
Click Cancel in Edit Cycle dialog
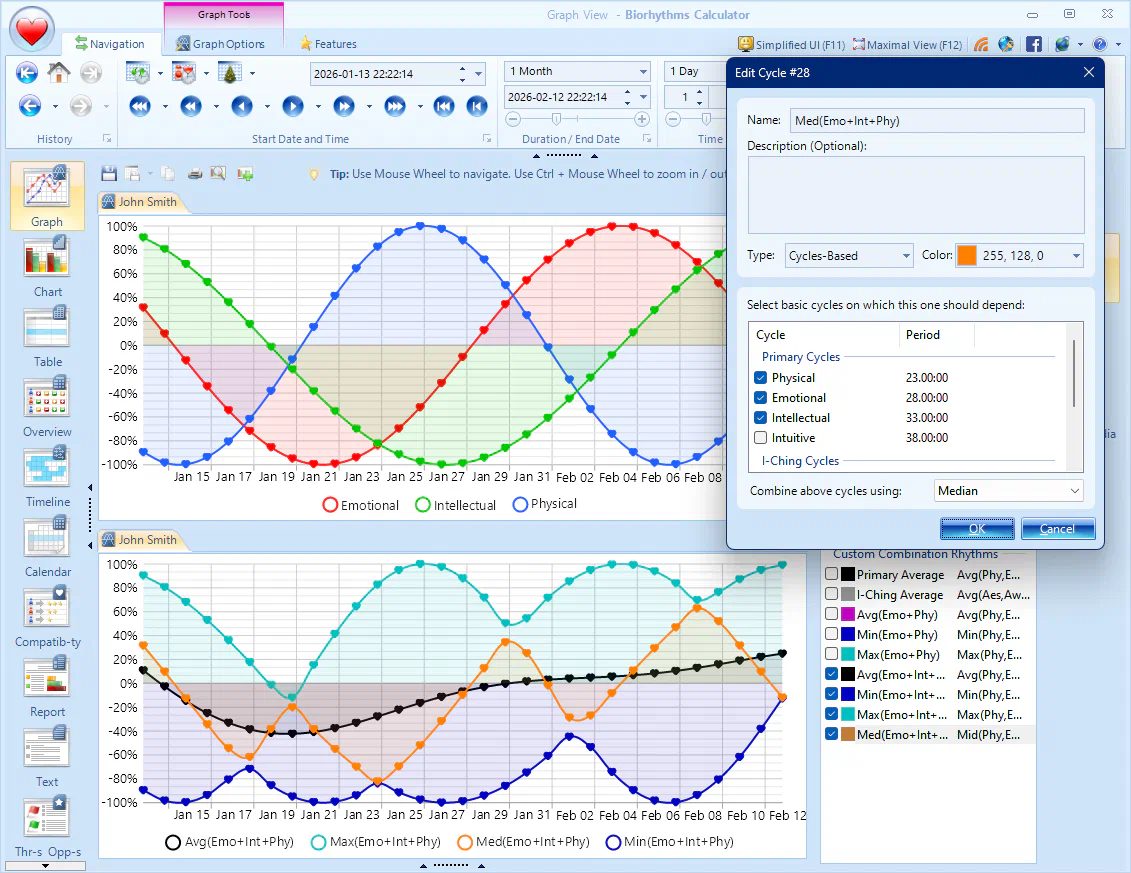(x=1057, y=529)
